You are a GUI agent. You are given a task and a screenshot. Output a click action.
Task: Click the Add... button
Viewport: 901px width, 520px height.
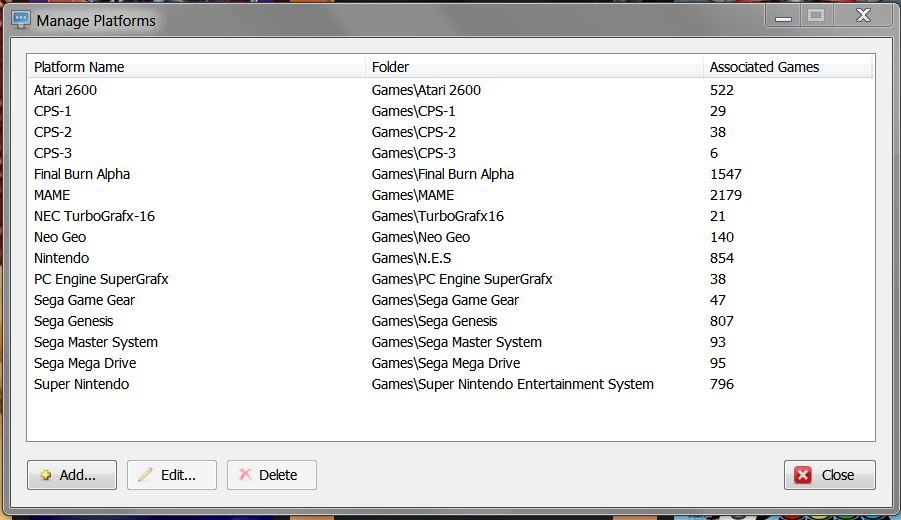72,475
